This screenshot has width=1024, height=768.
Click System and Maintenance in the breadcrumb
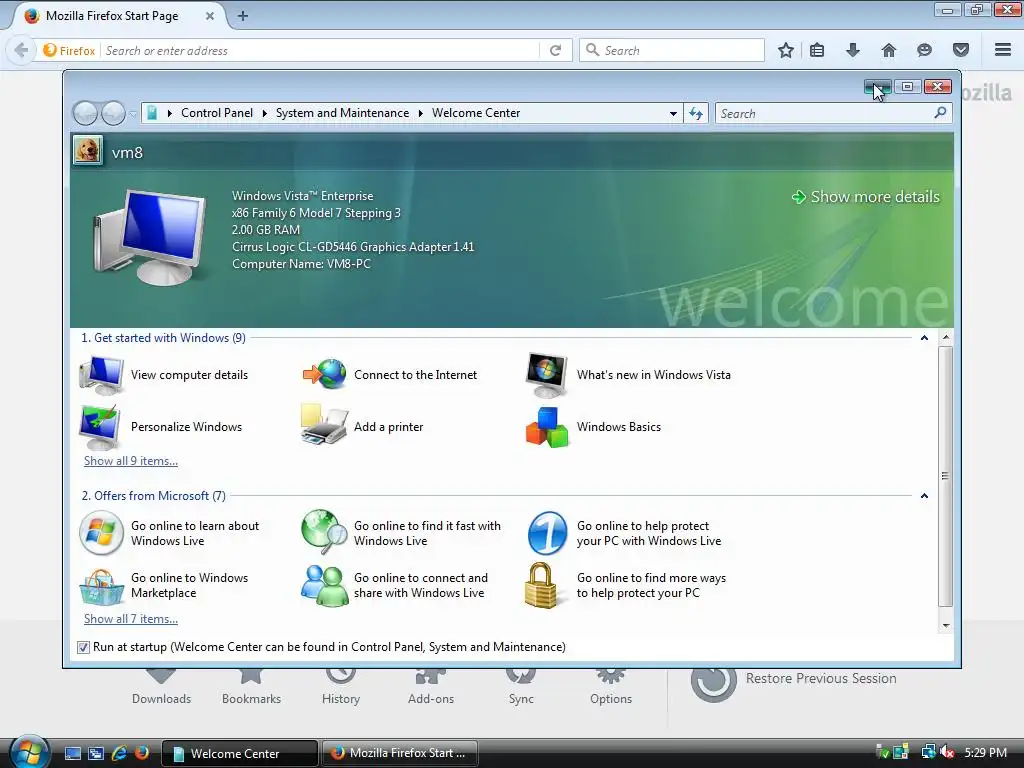coord(342,113)
